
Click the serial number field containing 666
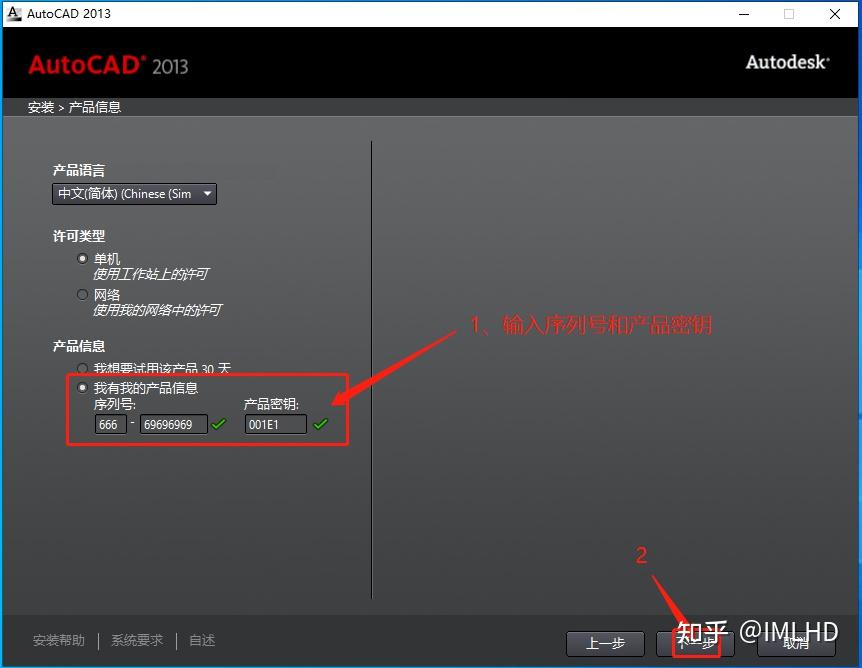[x=109, y=424]
